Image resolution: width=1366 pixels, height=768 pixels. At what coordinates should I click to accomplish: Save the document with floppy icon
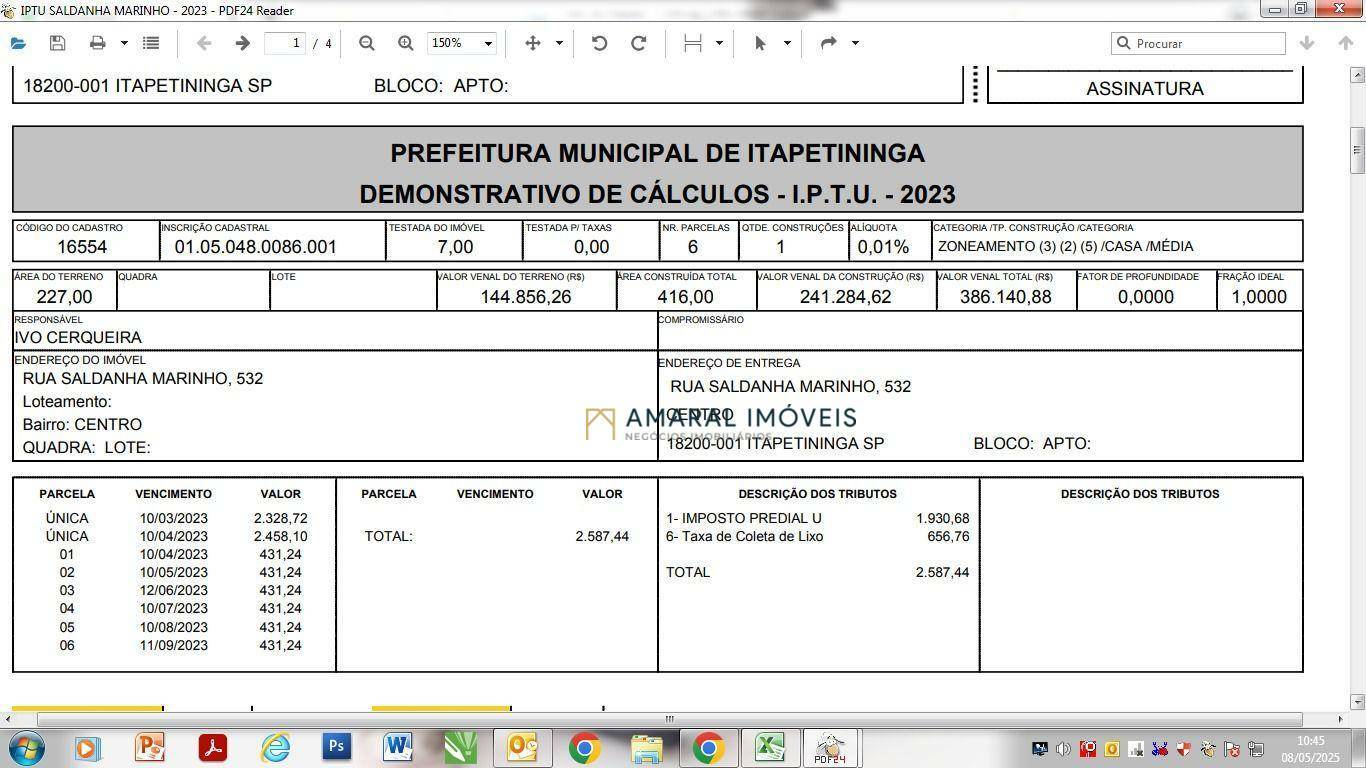tap(57, 43)
